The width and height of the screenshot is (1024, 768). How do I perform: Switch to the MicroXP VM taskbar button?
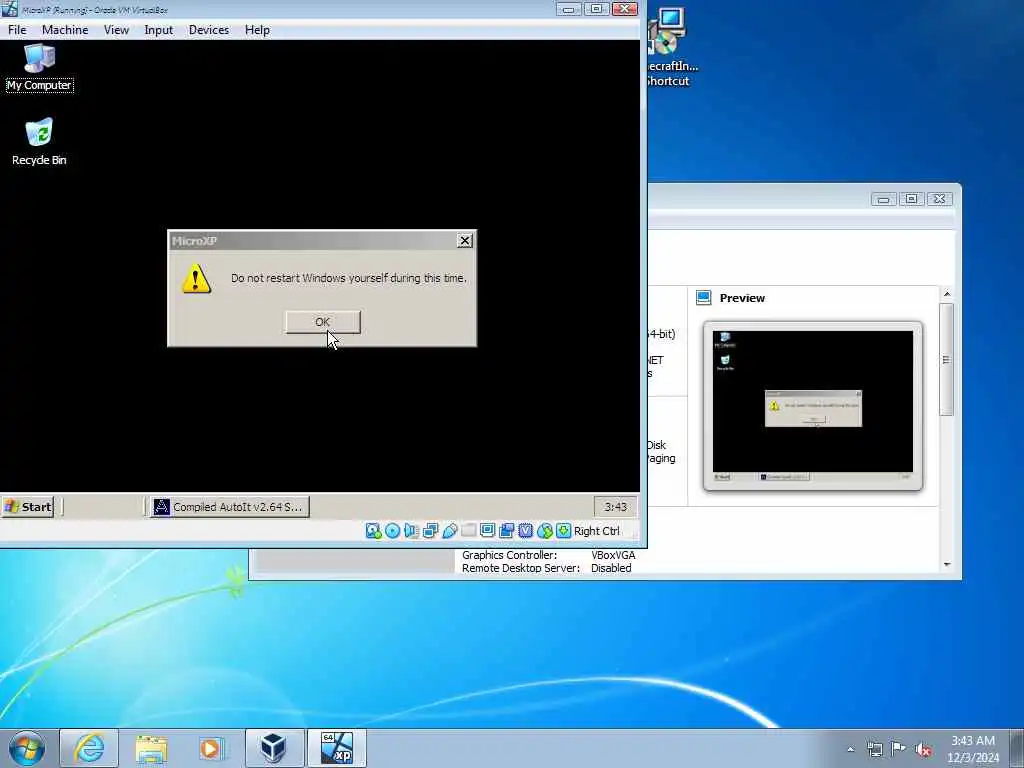tap(336, 748)
